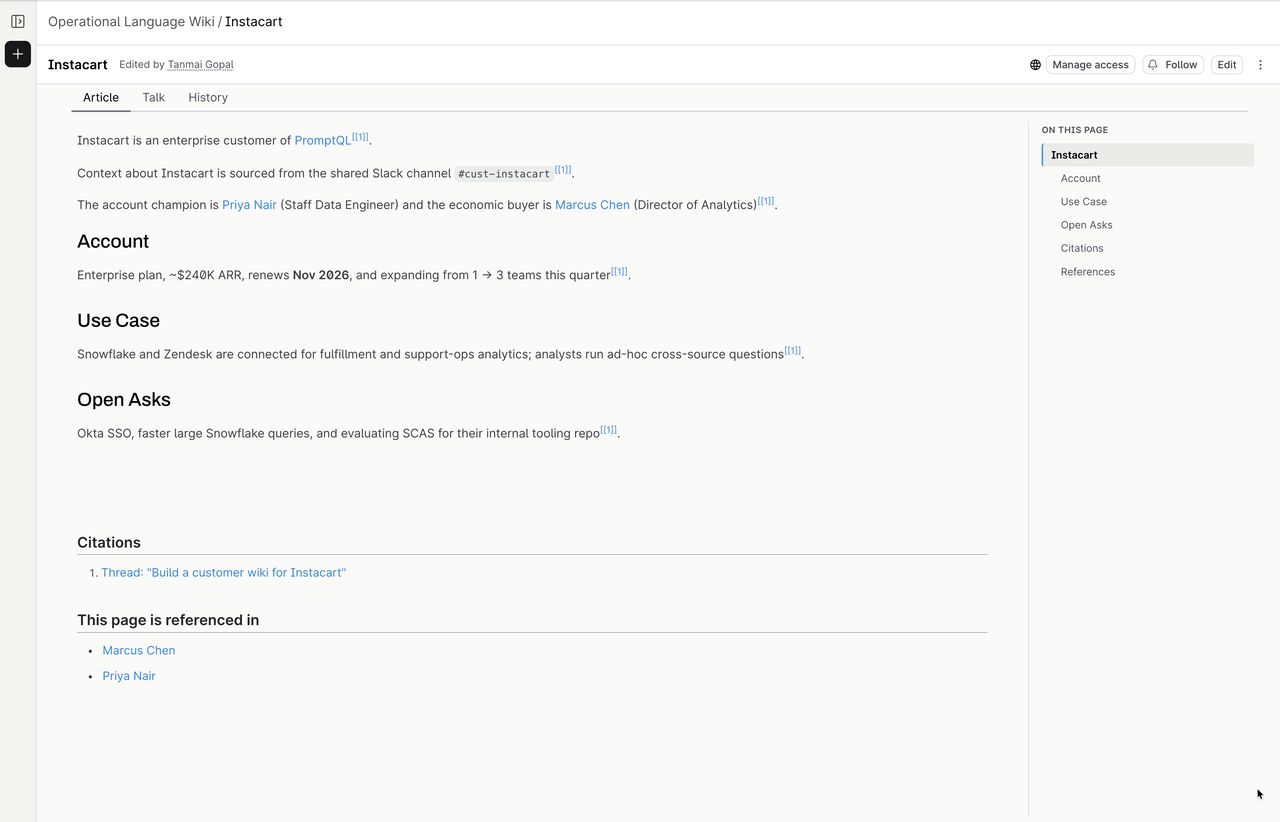Click Instacart in the breadcrumb
The height and width of the screenshot is (822, 1280).
point(254,21)
